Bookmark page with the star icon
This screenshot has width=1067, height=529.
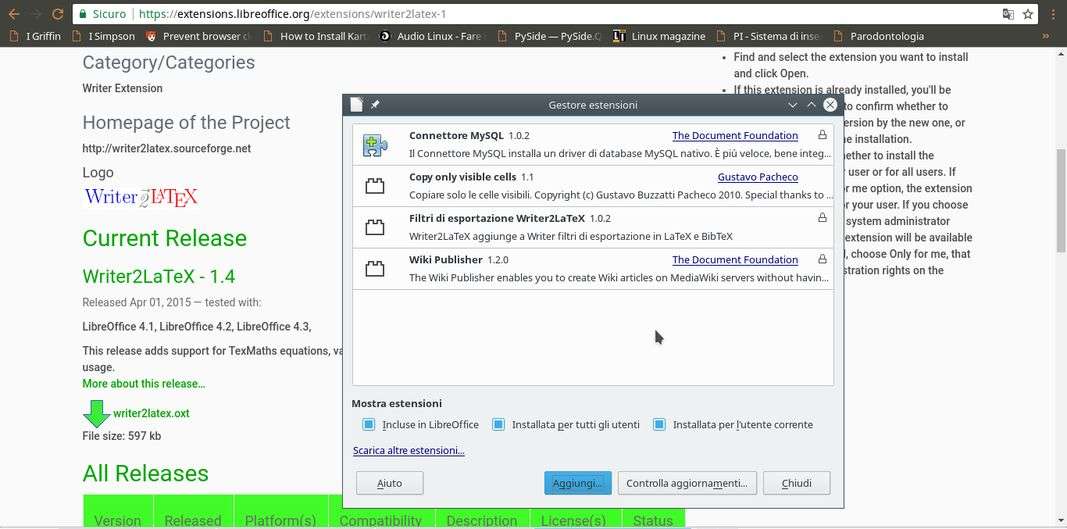(x=1028, y=14)
